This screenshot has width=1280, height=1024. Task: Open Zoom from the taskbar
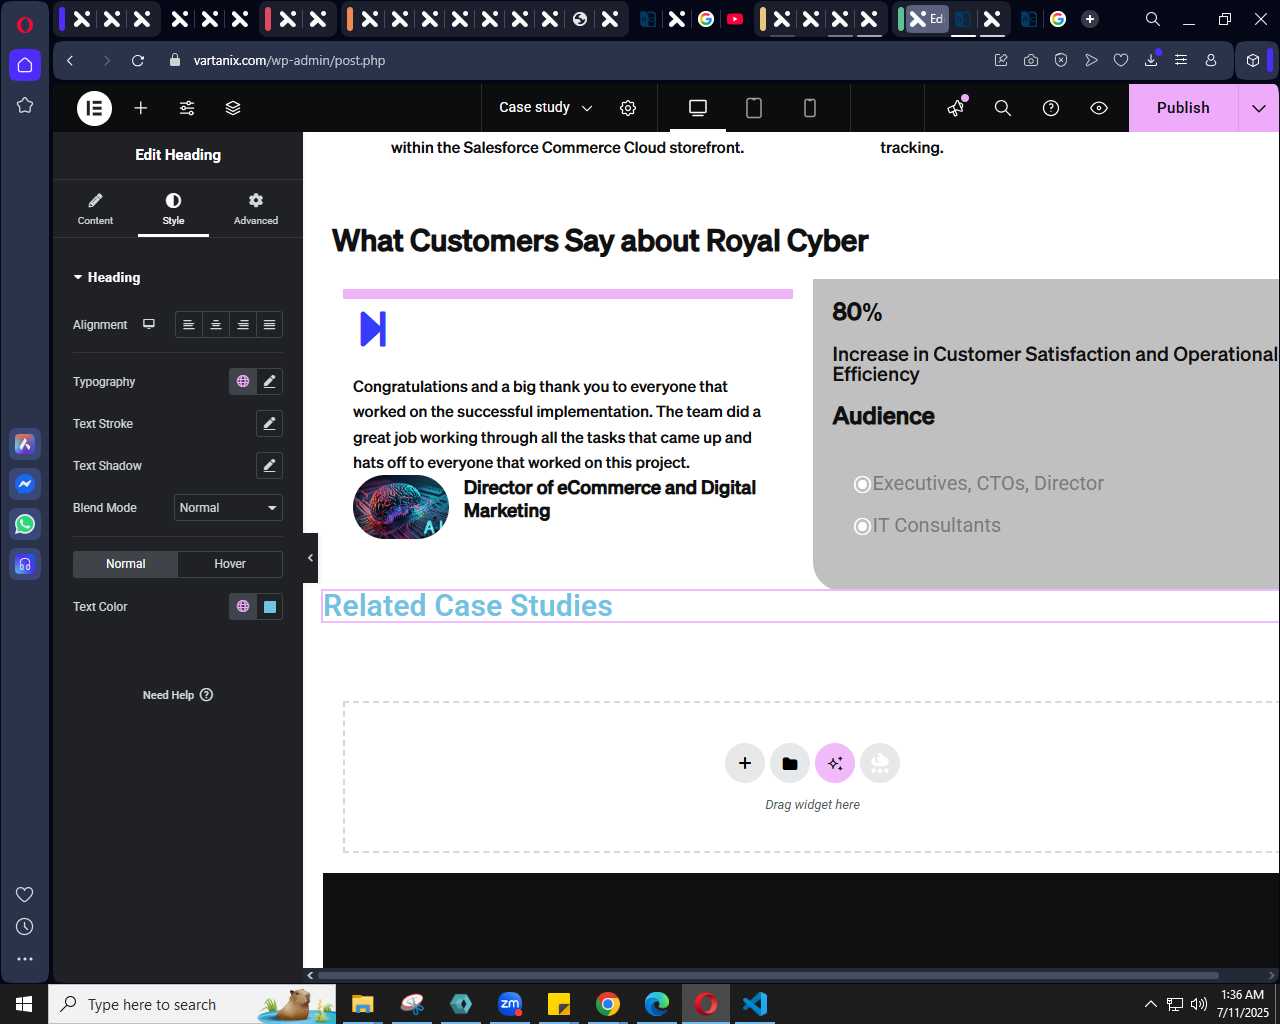[x=510, y=1004]
